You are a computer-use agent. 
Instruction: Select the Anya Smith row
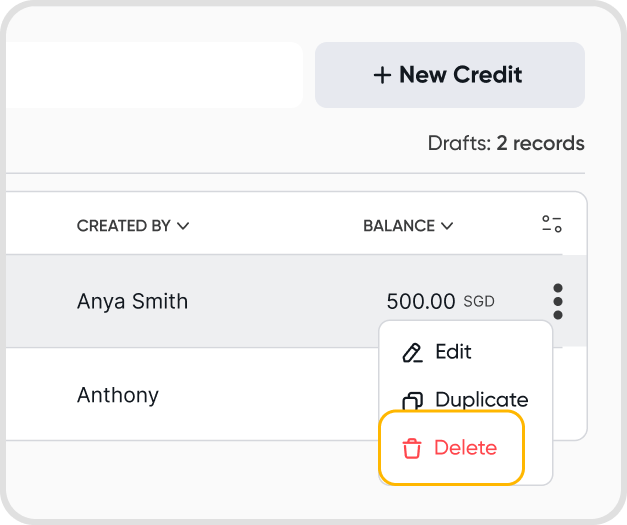(132, 301)
